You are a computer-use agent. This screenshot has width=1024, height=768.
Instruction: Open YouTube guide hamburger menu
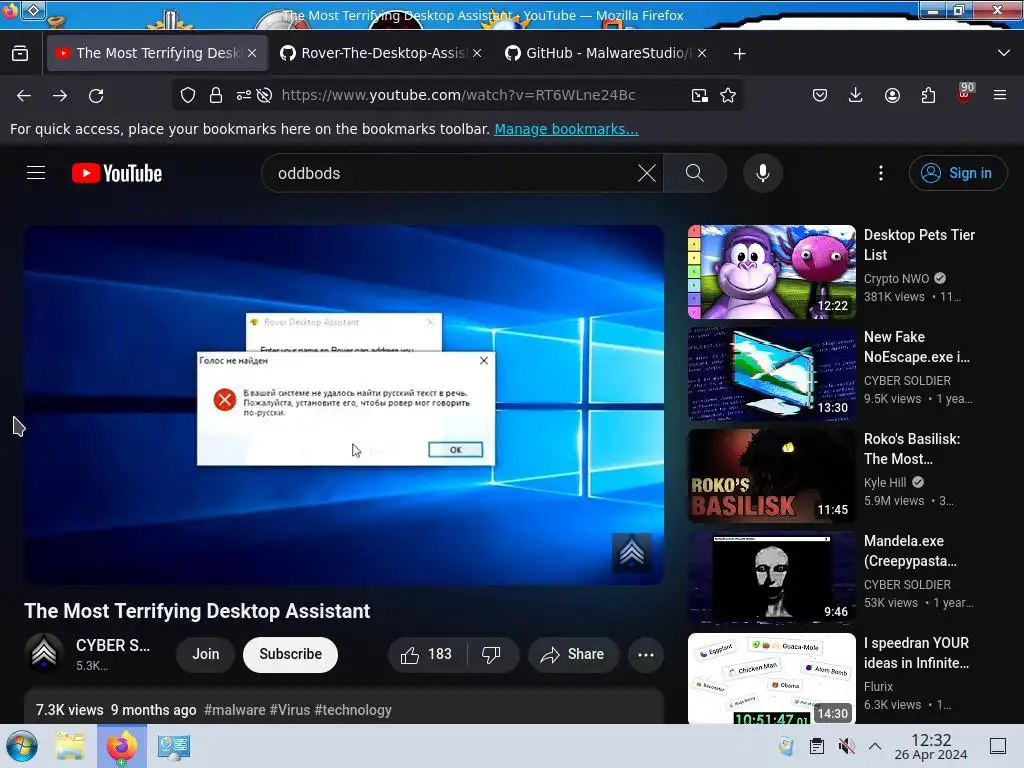[36, 173]
